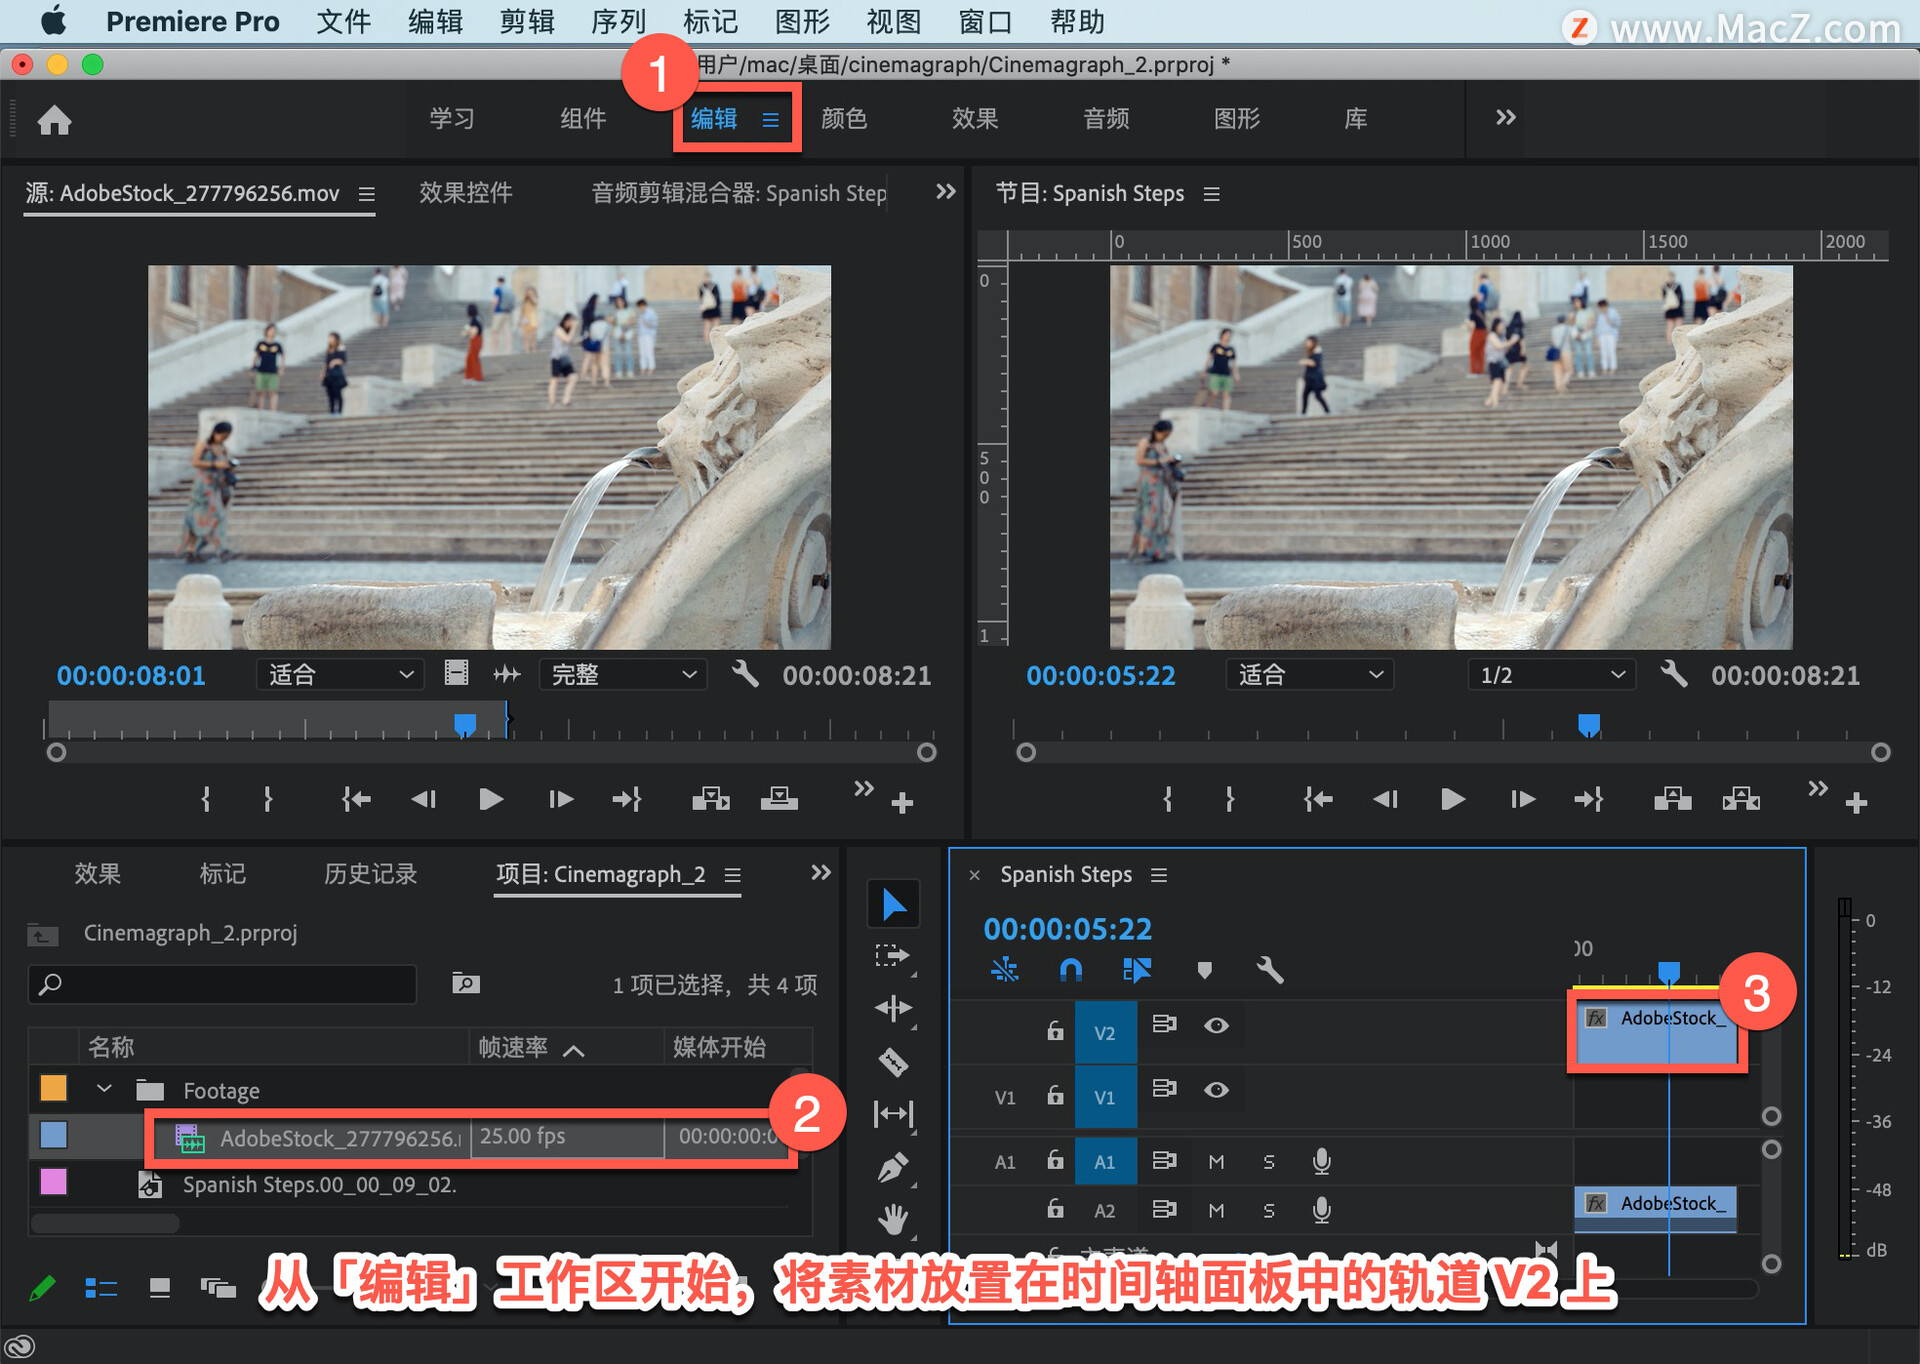The image size is (1920, 1364).
Task: Click the 颜色 workspace button
Action: pos(843,118)
